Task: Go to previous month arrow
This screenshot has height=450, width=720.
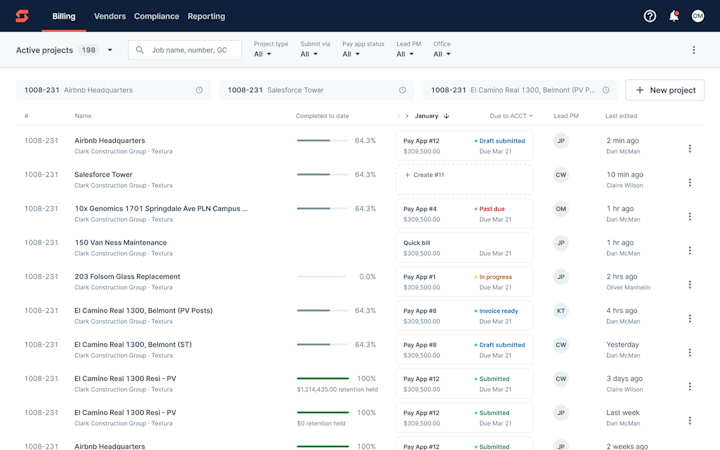Action: 399,116
